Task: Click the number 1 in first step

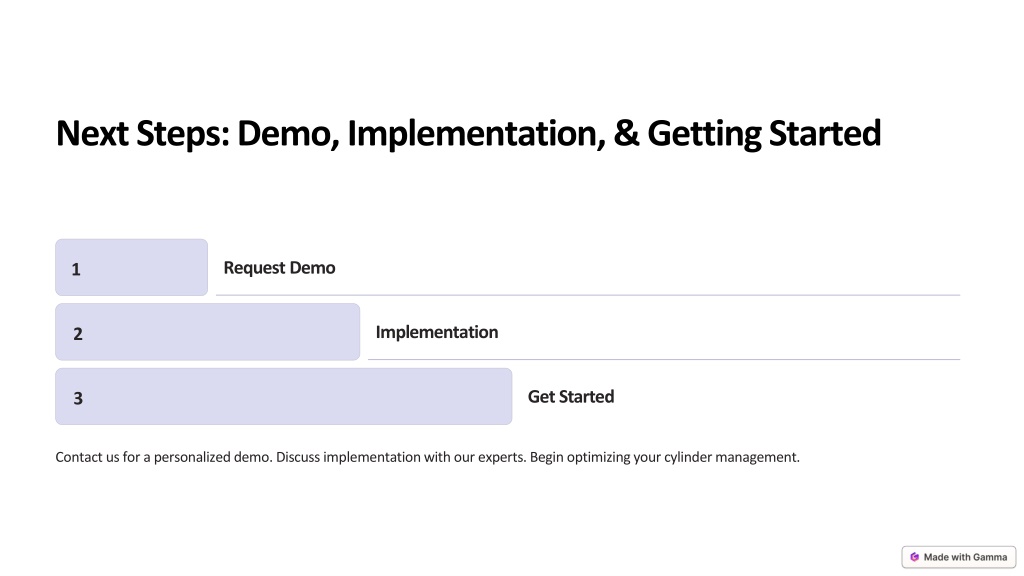Action: (76, 269)
